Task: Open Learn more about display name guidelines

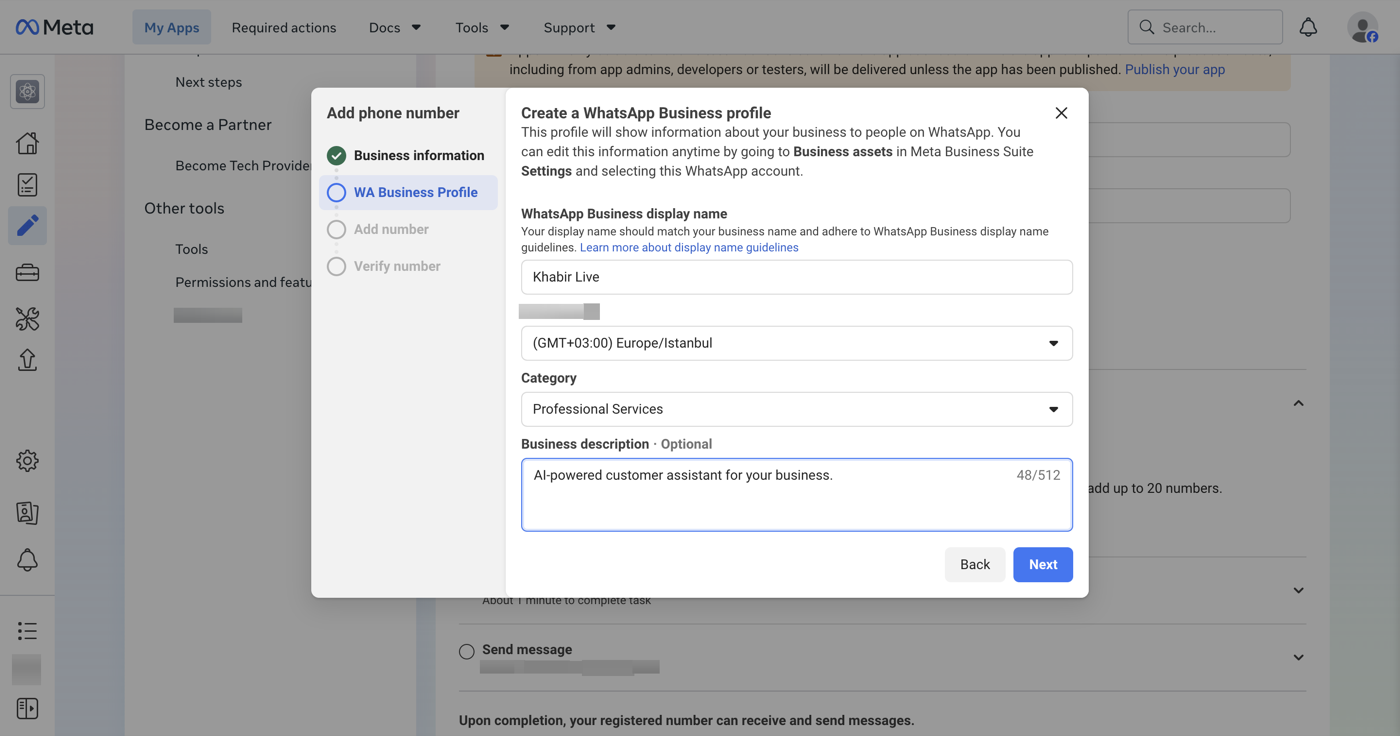Action: 689,247
